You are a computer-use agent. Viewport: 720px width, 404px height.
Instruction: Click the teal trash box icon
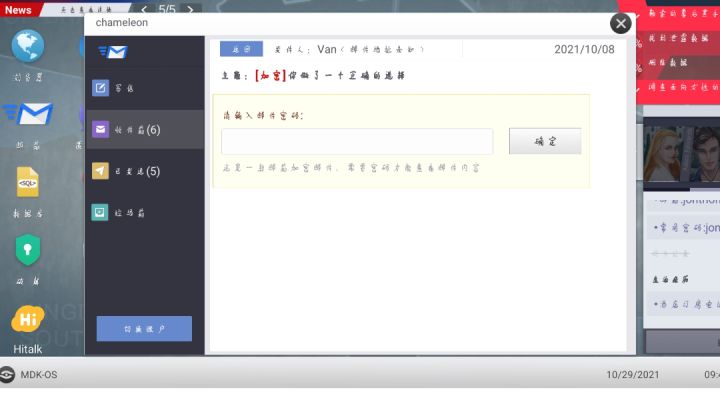100,213
